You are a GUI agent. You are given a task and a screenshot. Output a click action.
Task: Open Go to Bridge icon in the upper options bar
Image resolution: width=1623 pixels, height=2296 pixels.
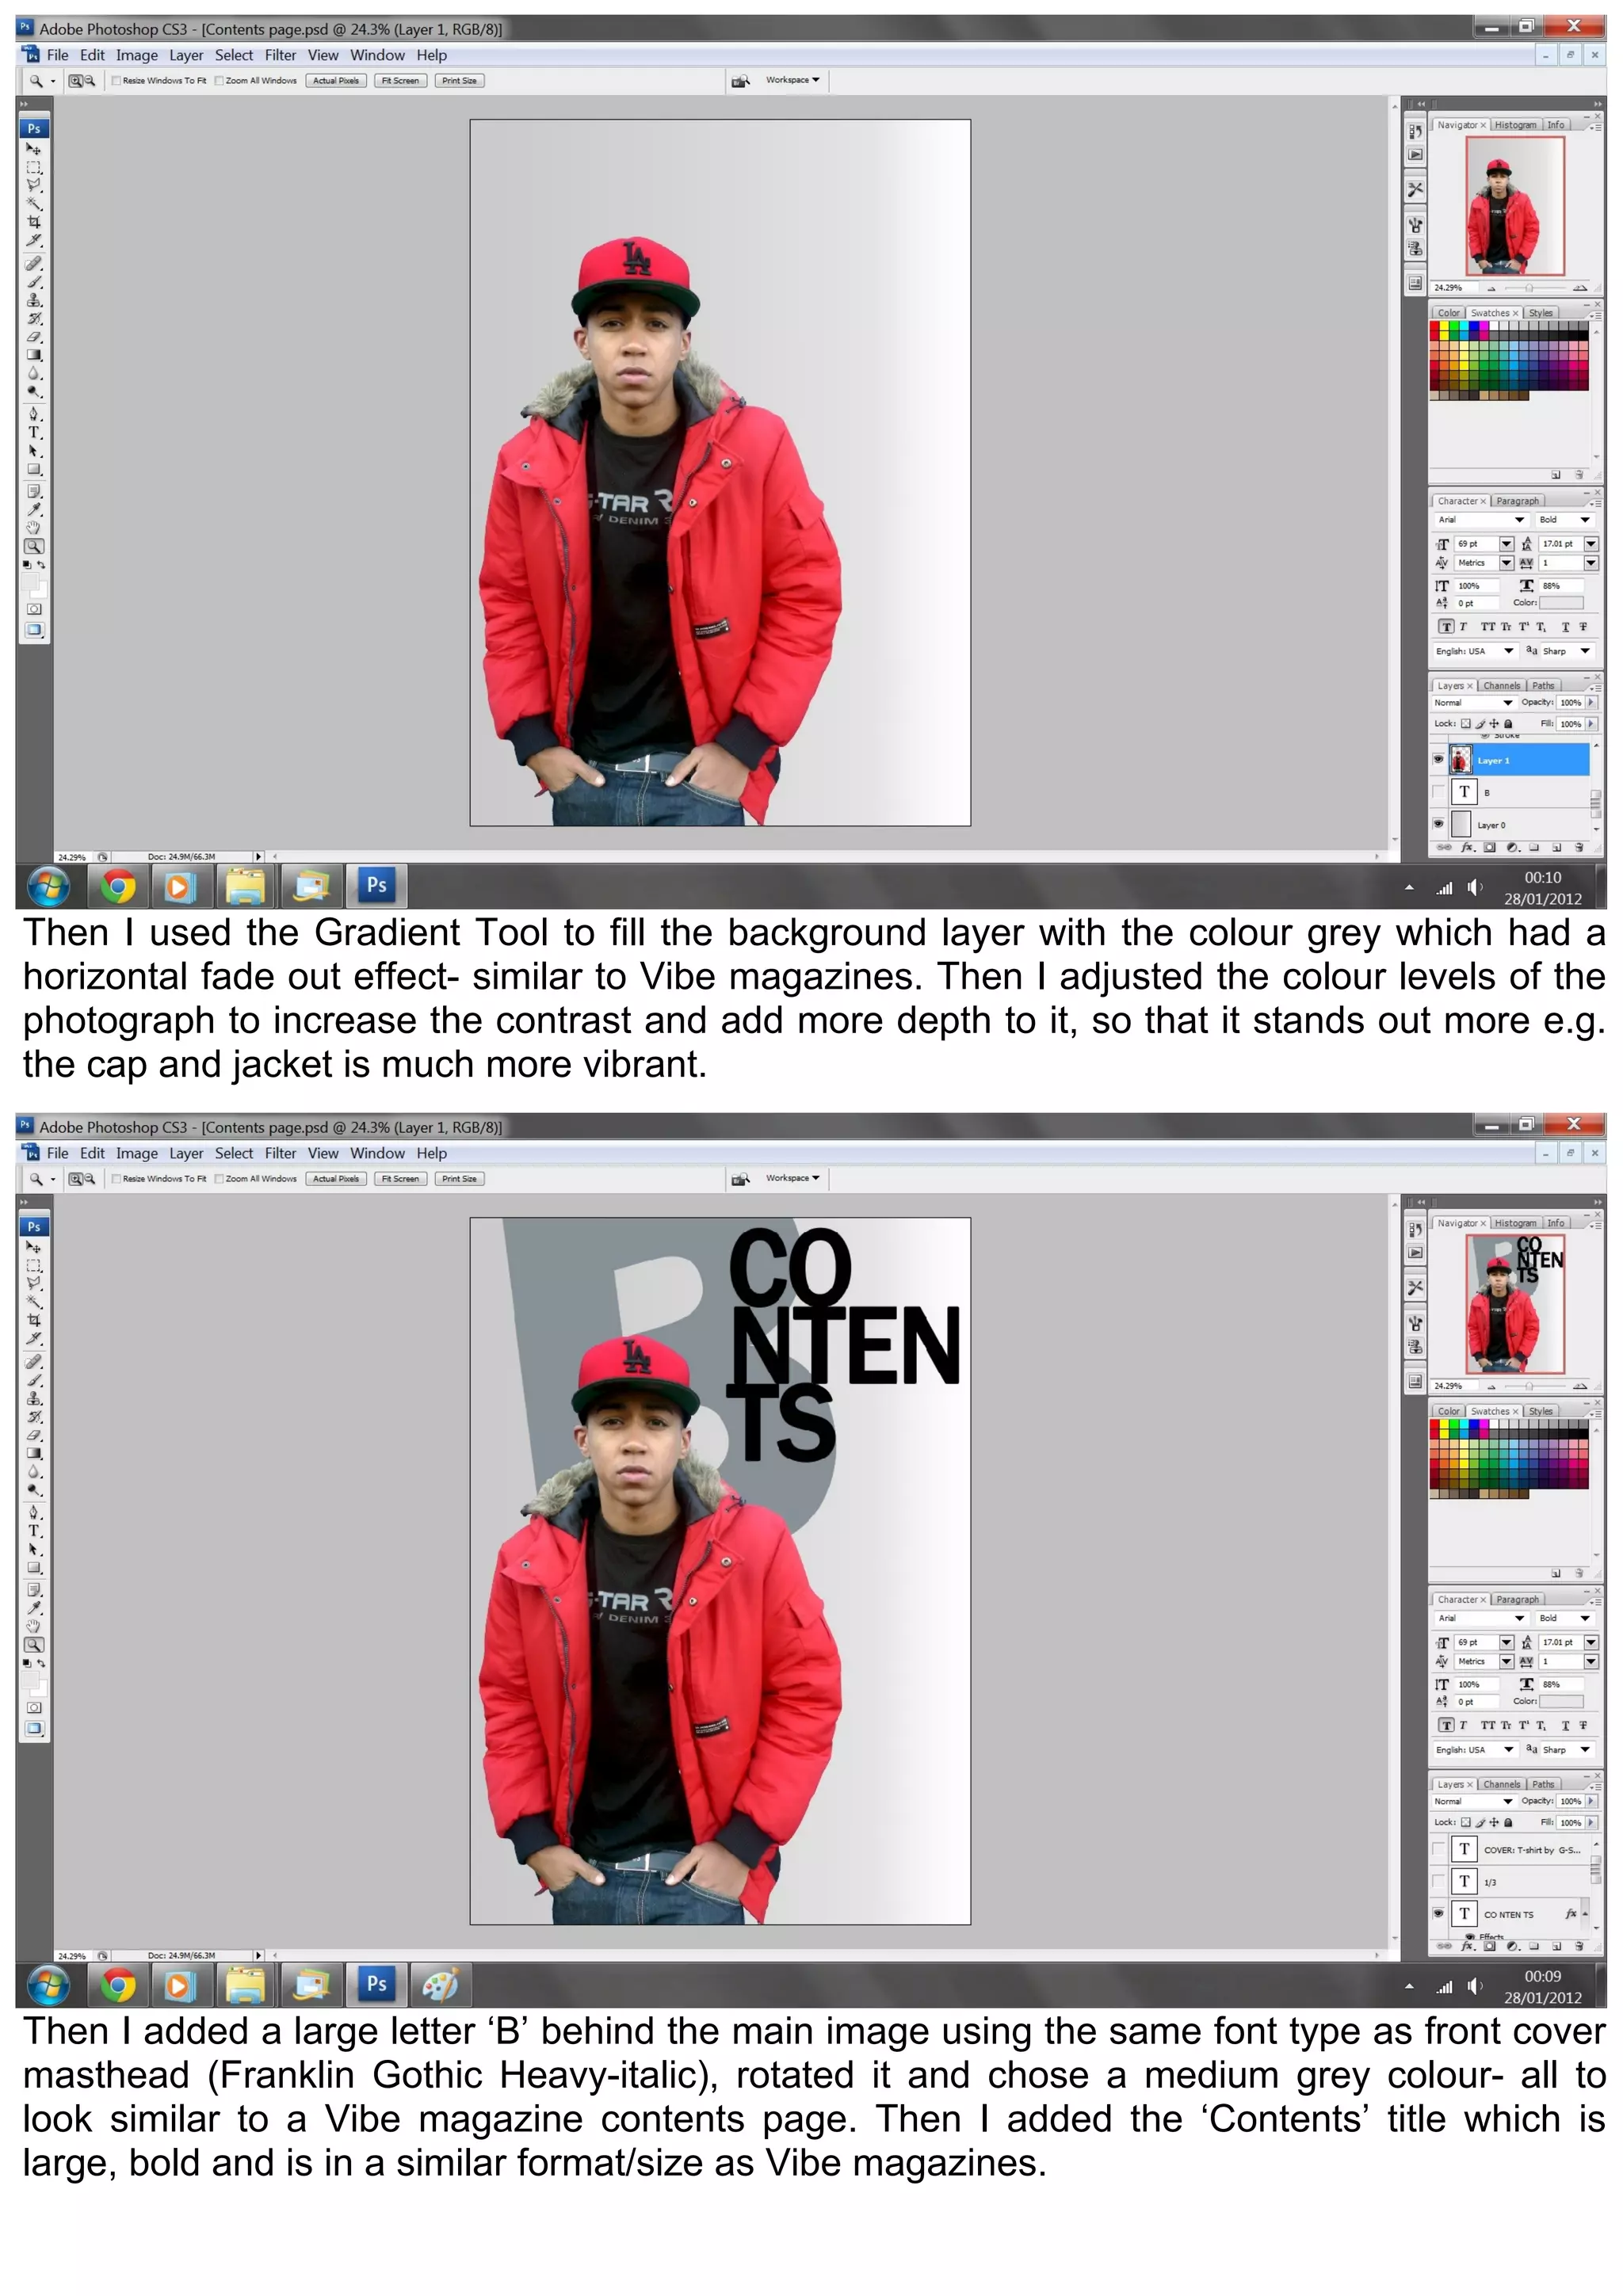click(740, 81)
